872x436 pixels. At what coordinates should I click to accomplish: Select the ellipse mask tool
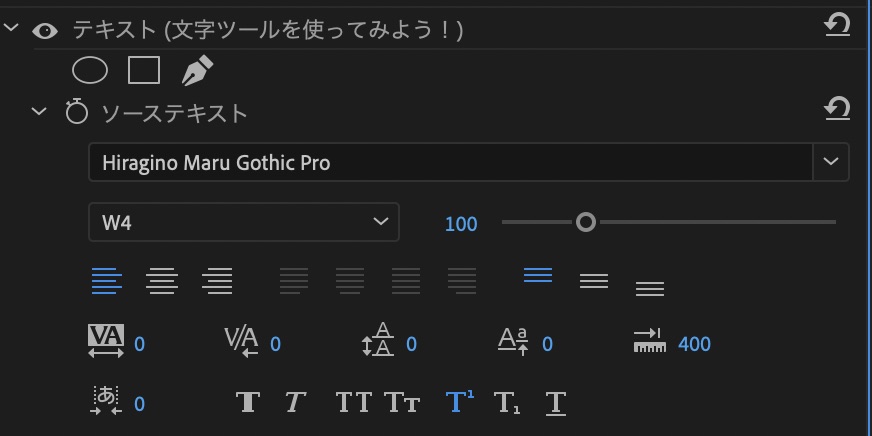click(90, 70)
